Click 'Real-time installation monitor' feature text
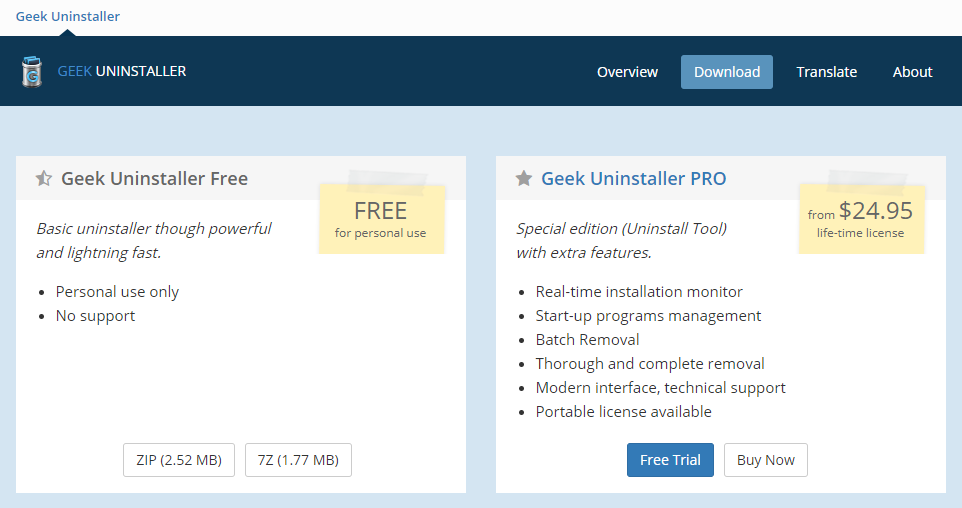Viewport: 962px width, 508px height. point(639,291)
